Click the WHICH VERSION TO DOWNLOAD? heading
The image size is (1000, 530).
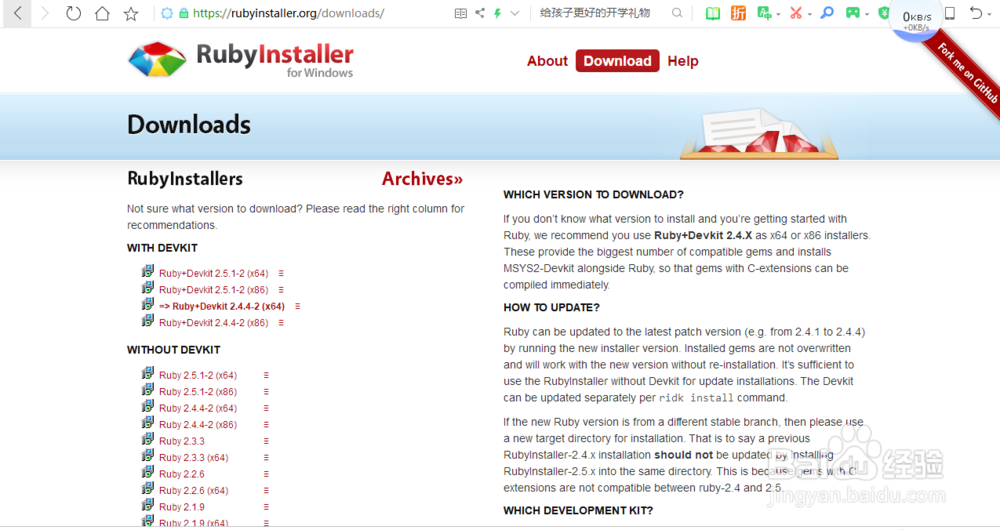coord(593,195)
